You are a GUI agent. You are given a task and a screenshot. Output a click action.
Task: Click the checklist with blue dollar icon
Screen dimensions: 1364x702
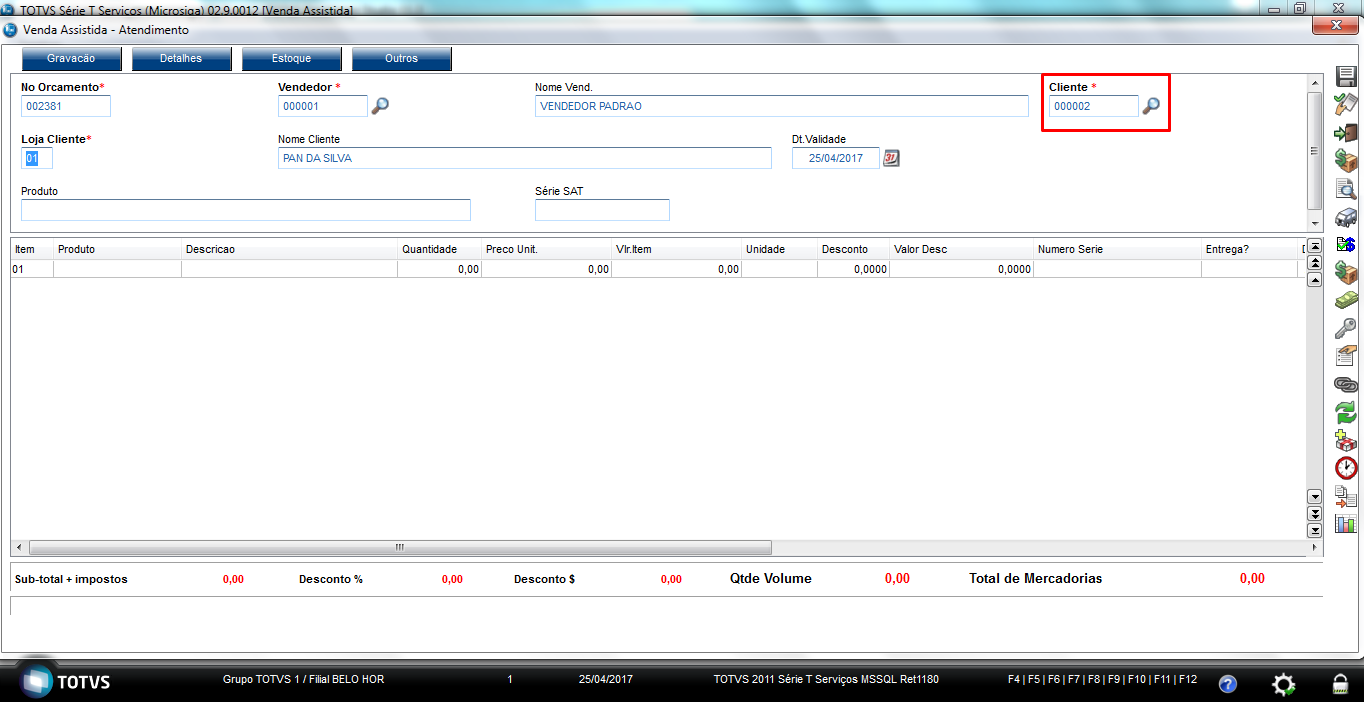pos(1346,244)
